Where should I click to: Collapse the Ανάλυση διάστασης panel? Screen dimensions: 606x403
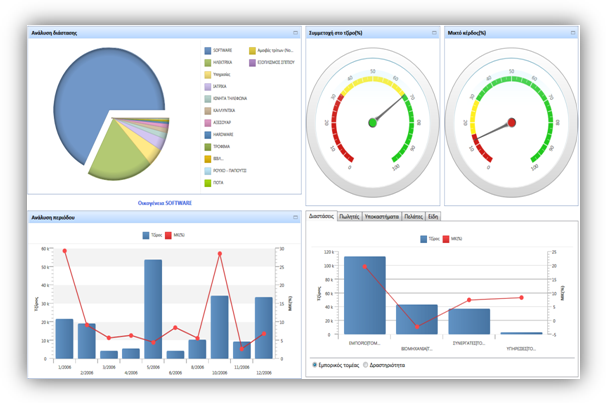click(x=295, y=33)
